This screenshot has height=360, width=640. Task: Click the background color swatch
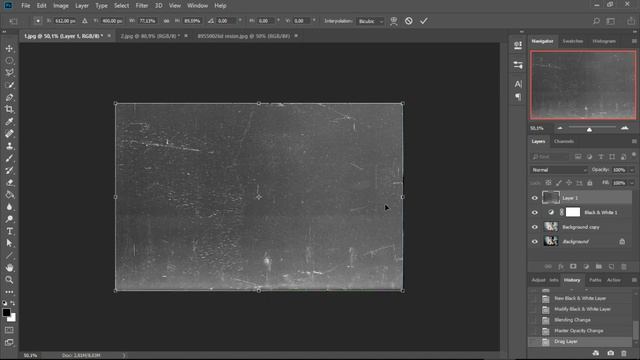12,318
